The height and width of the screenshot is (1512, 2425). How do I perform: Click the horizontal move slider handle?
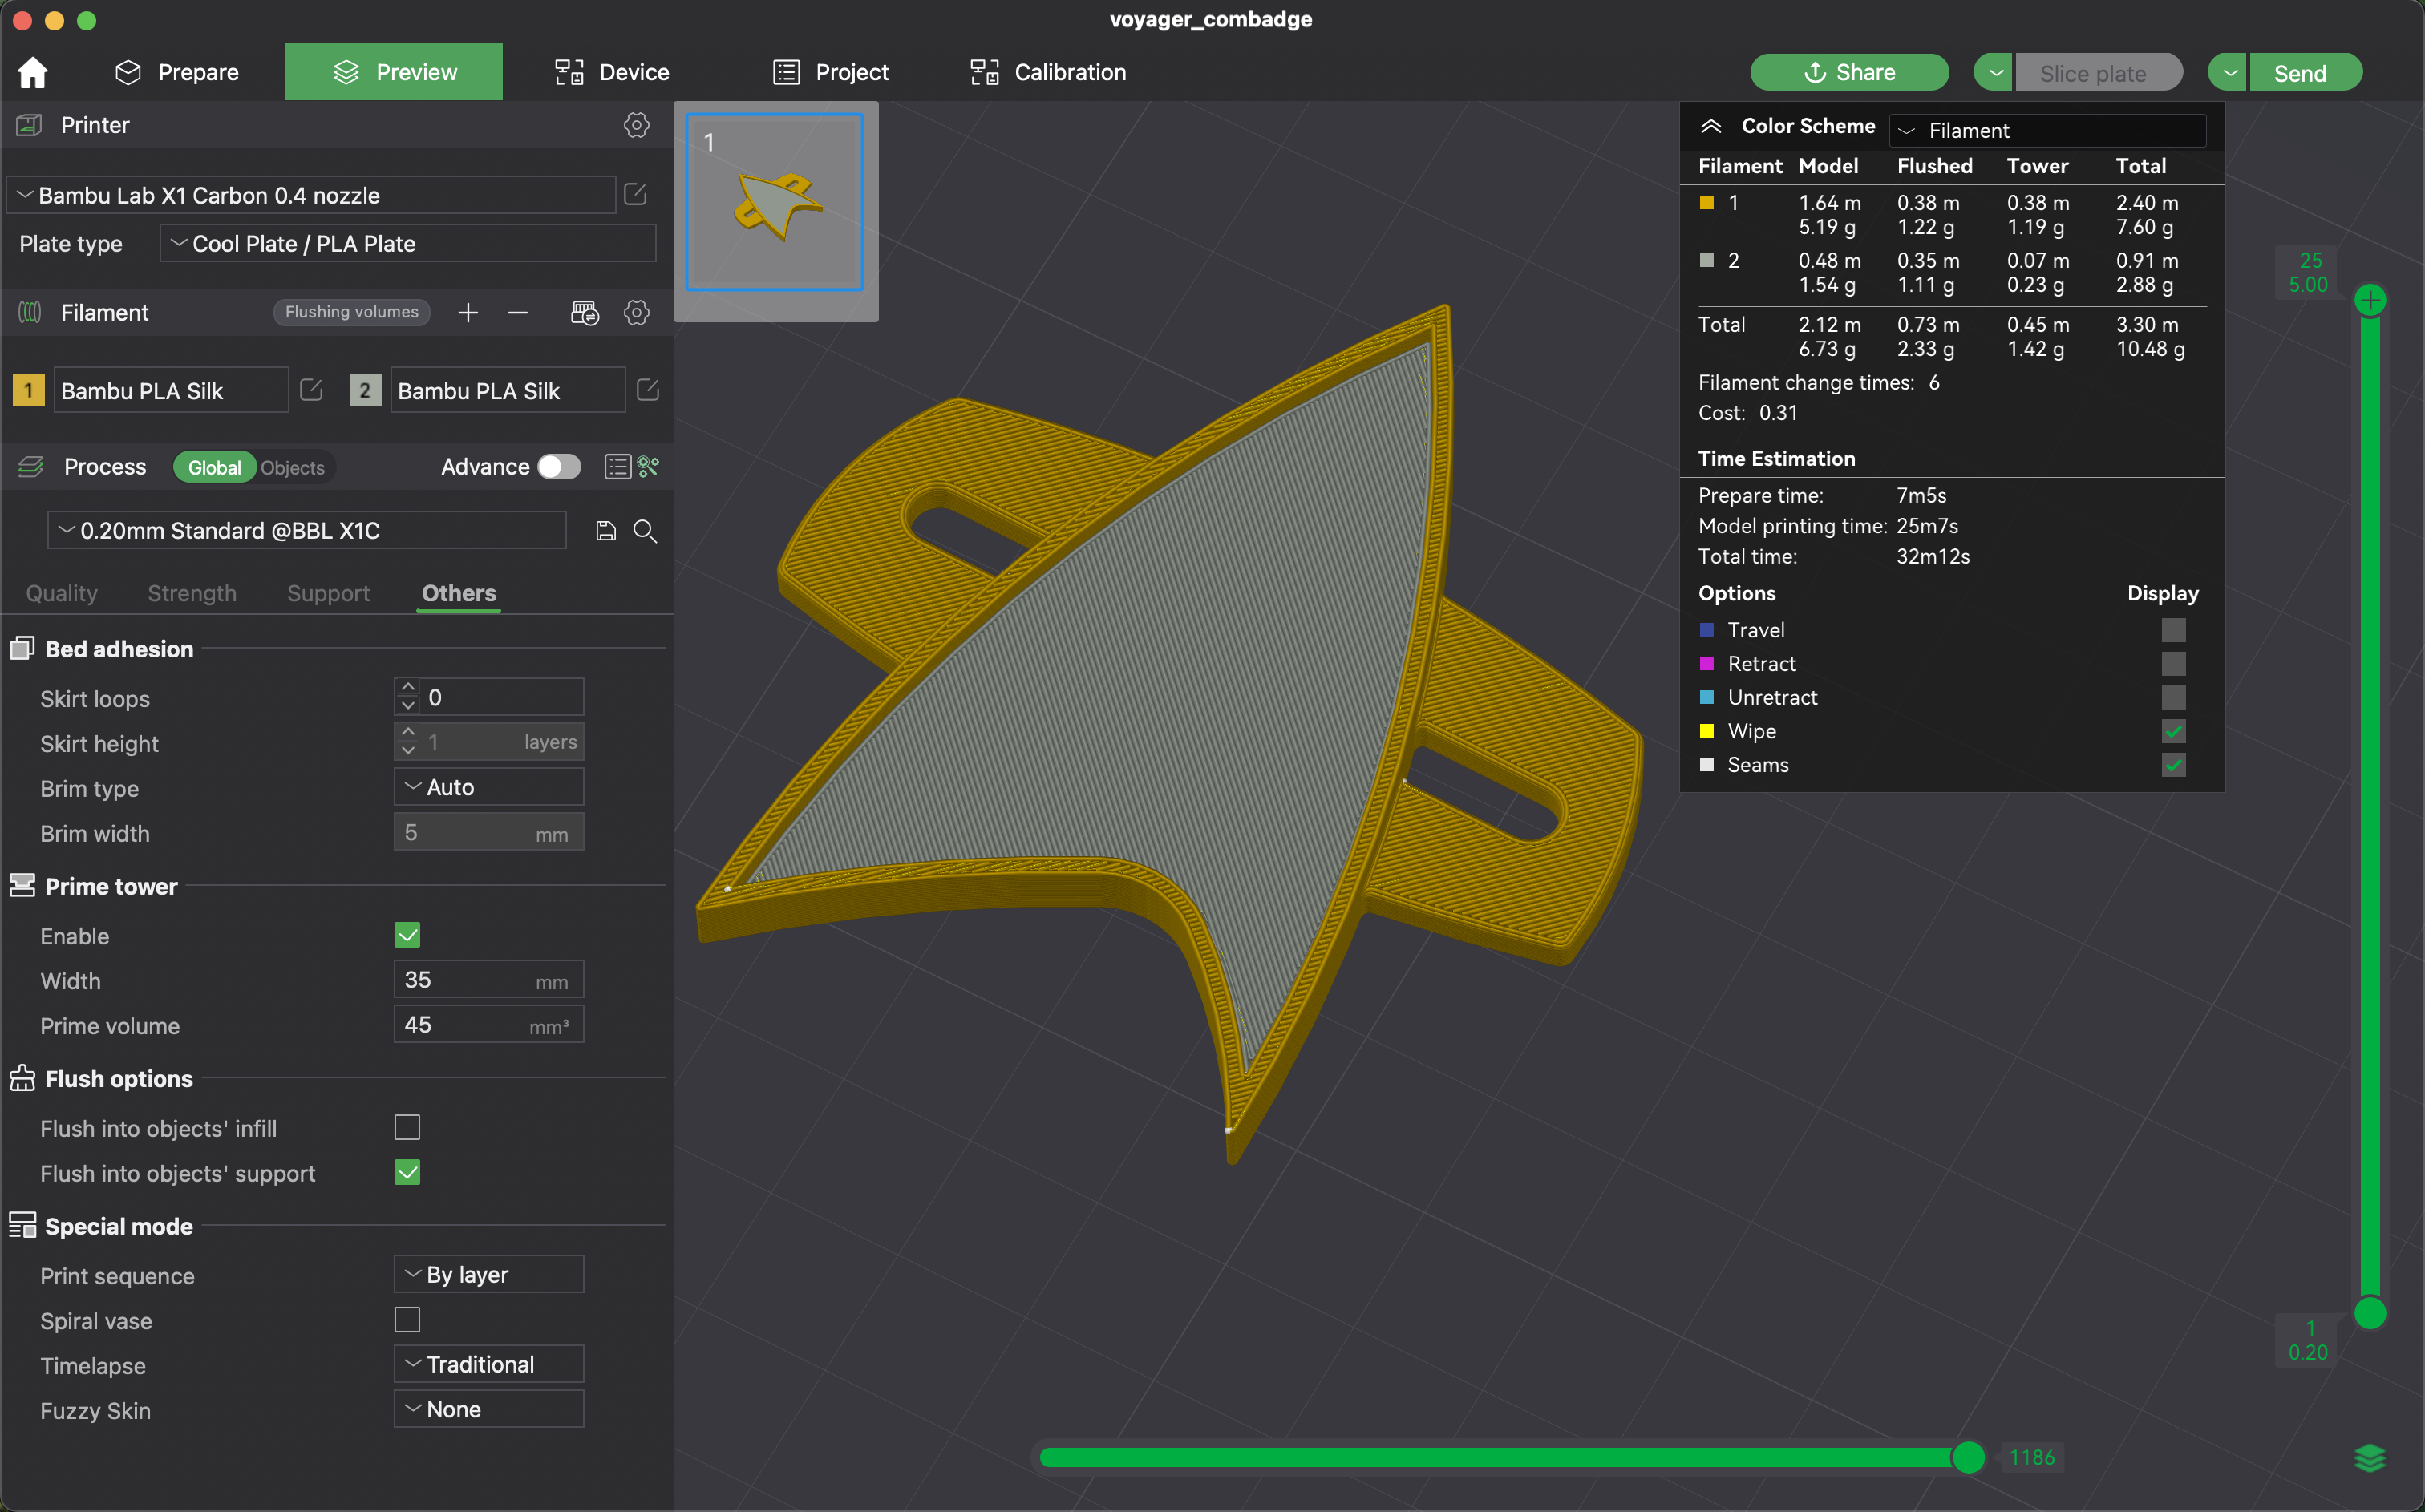pyautogui.click(x=1968, y=1457)
